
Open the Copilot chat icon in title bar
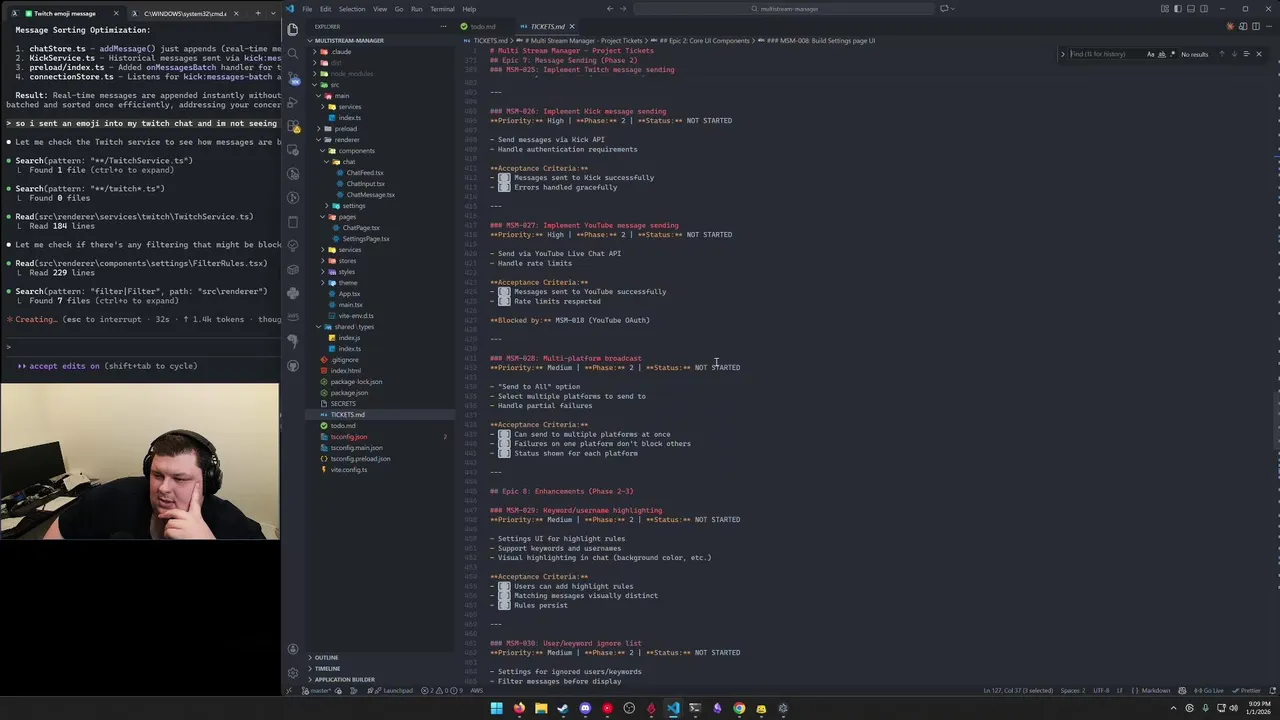pyautogui.click(x=944, y=9)
